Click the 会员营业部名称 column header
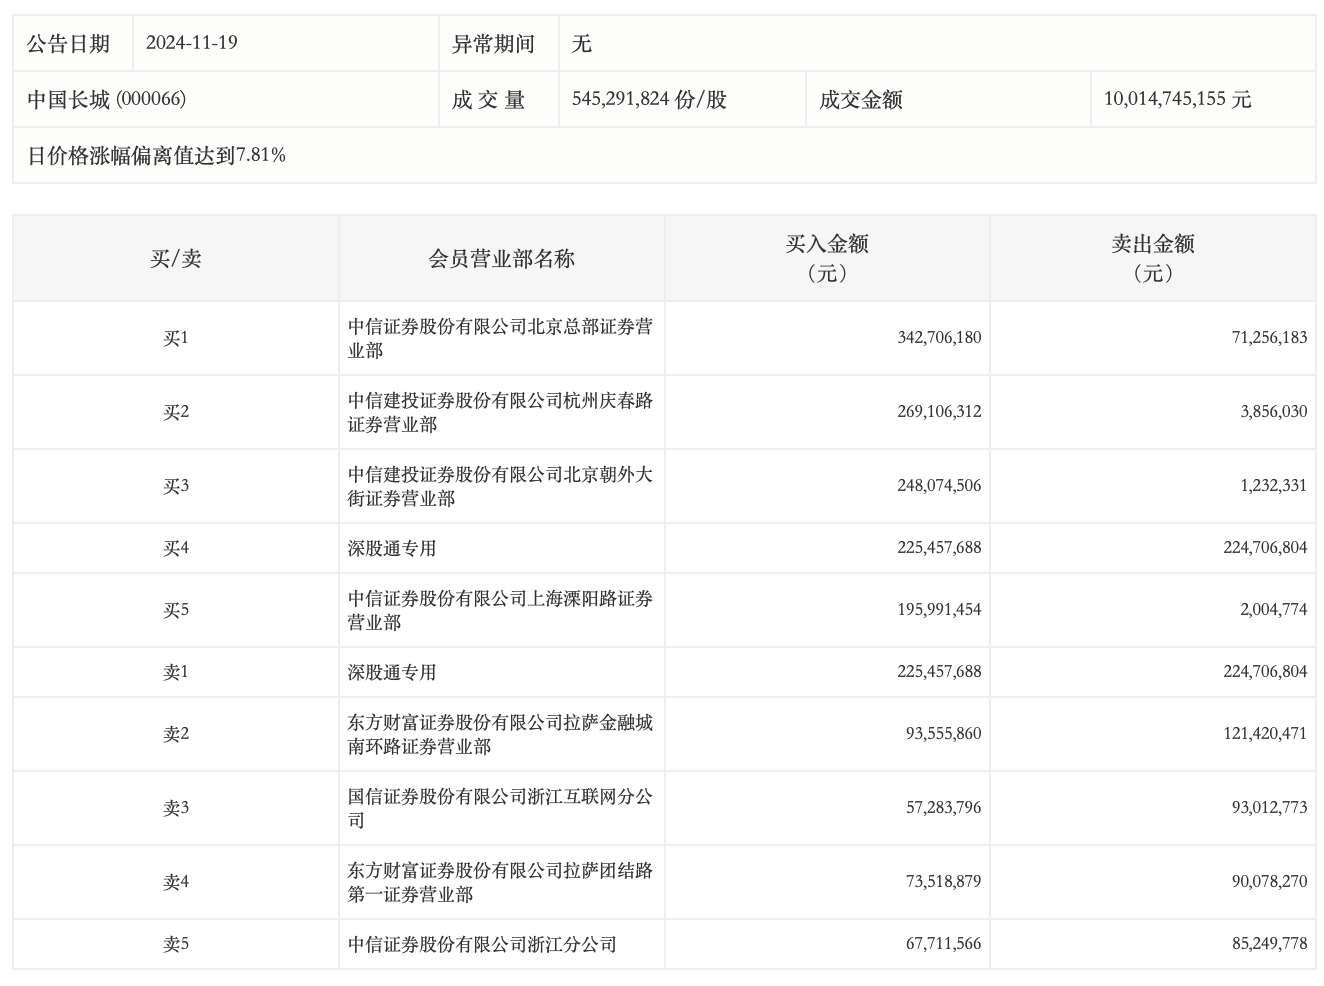 tap(501, 259)
